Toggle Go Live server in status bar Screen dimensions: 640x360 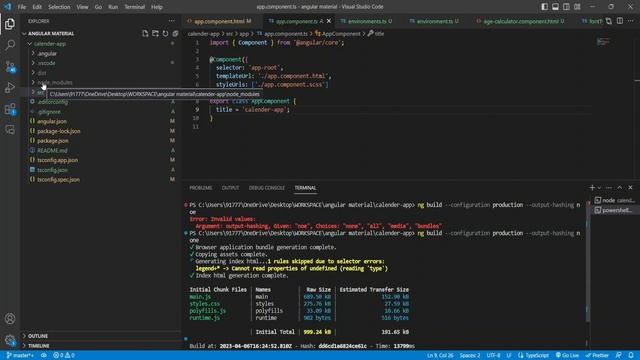567,356
